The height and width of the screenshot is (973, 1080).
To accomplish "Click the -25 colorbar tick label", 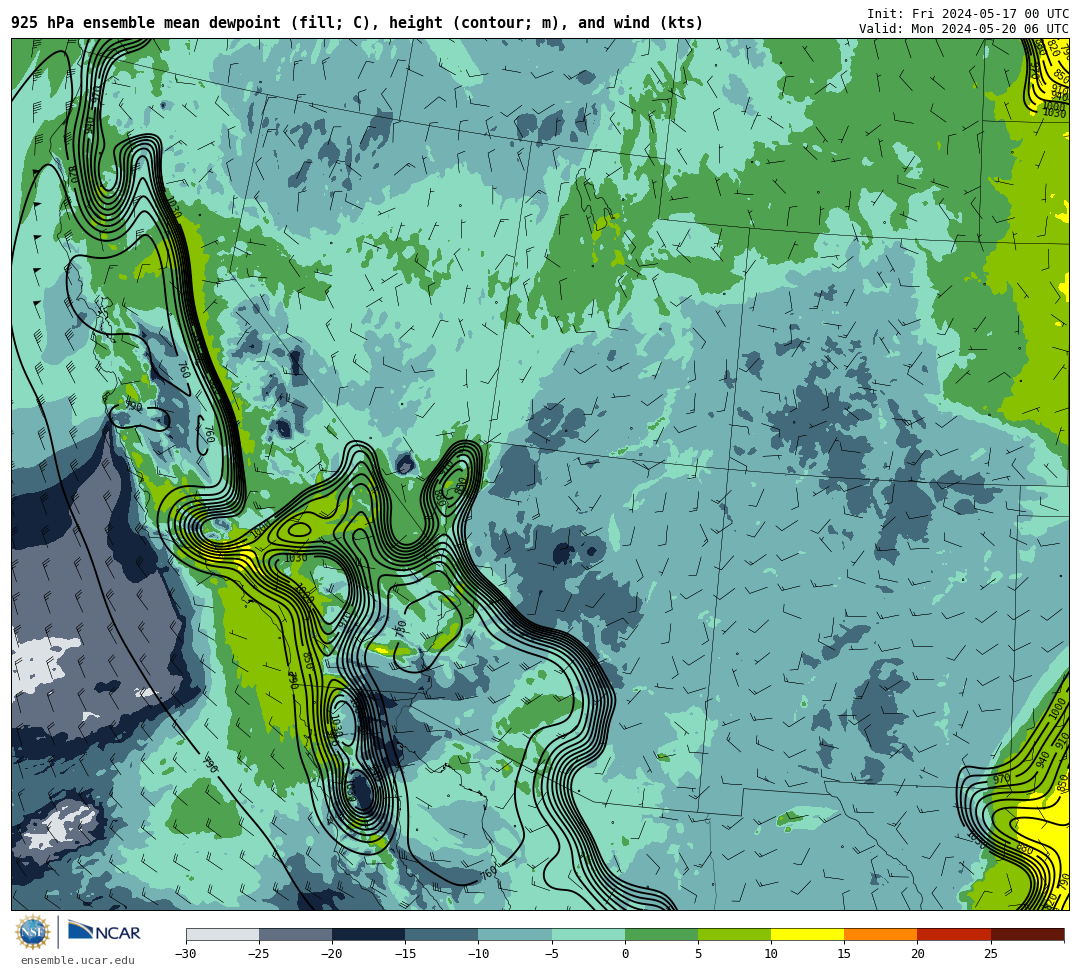I will coord(259,954).
